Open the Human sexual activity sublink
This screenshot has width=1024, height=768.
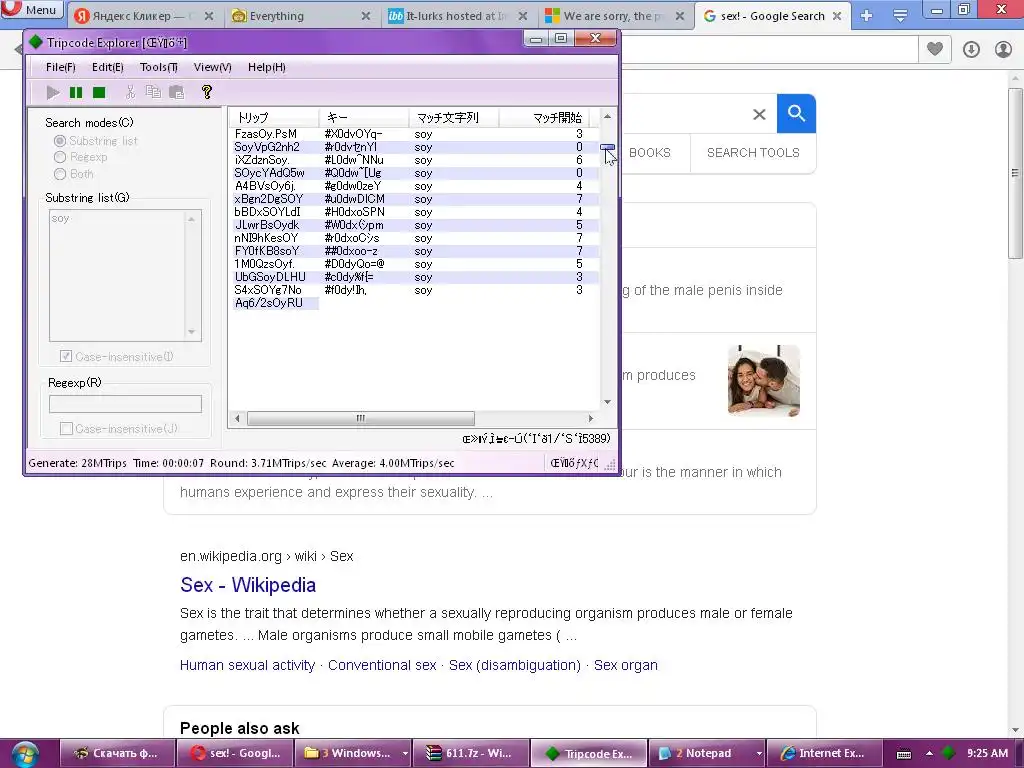[247, 665]
